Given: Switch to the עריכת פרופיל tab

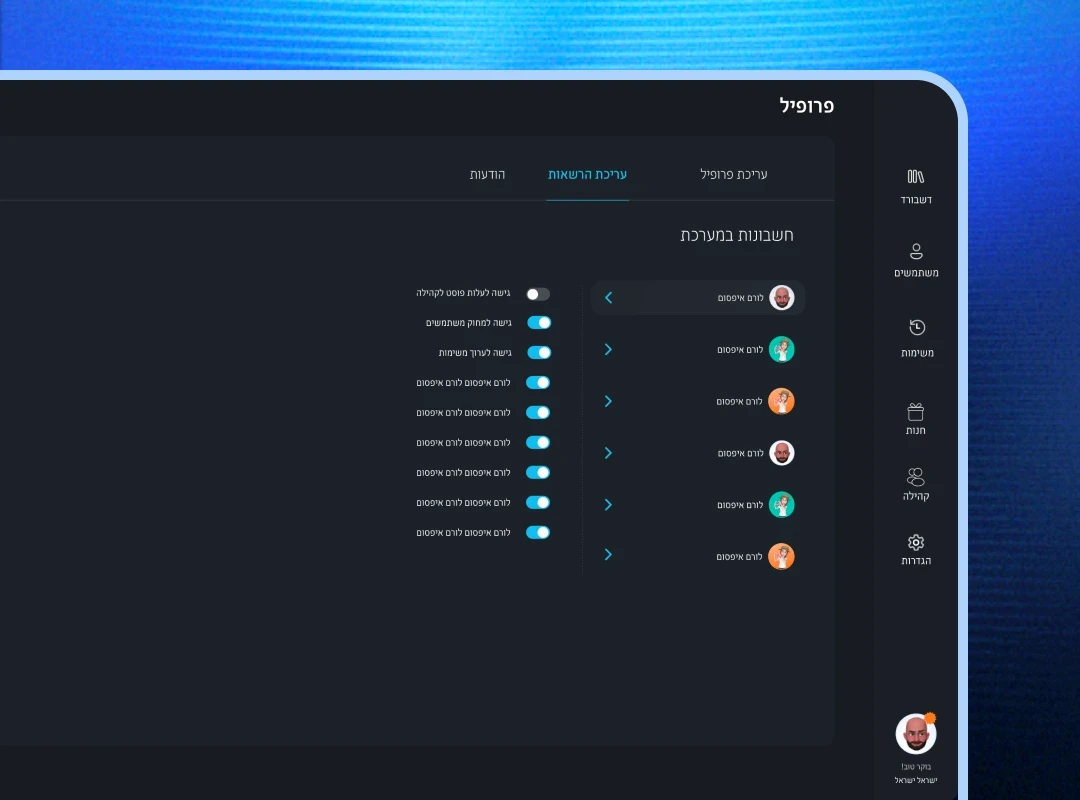Looking at the screenshot, I should [x=734, y=174].
